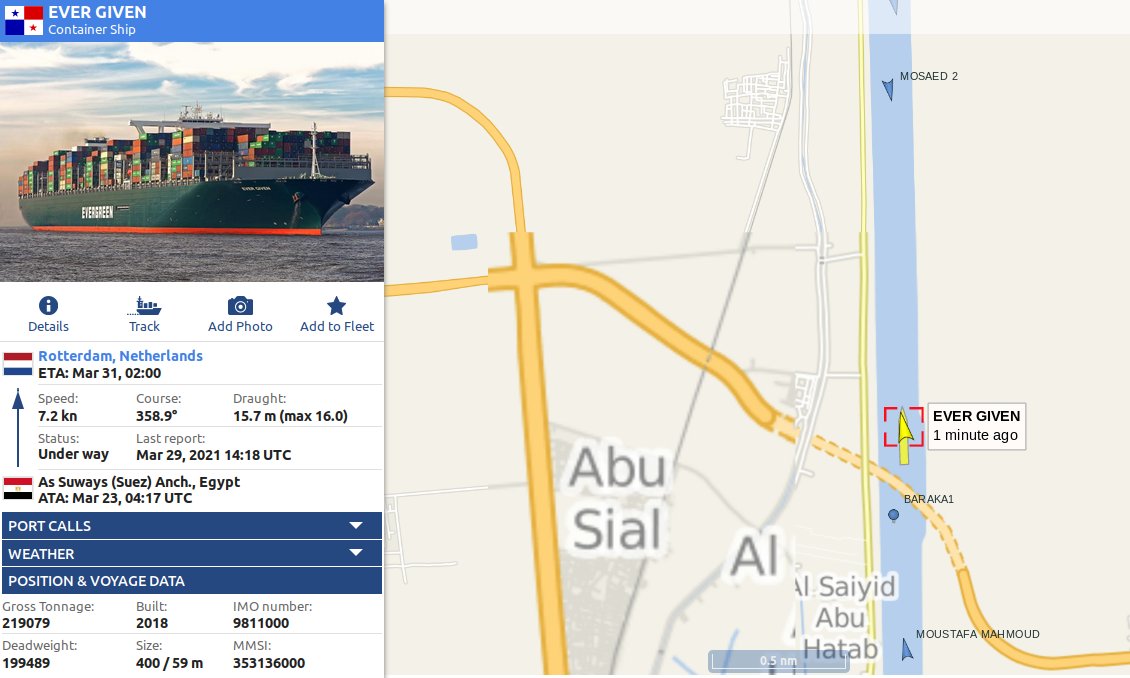This screenshot has height=678, width=1130.
Task: Click the Add Photo camera icon
Action: 240,306
